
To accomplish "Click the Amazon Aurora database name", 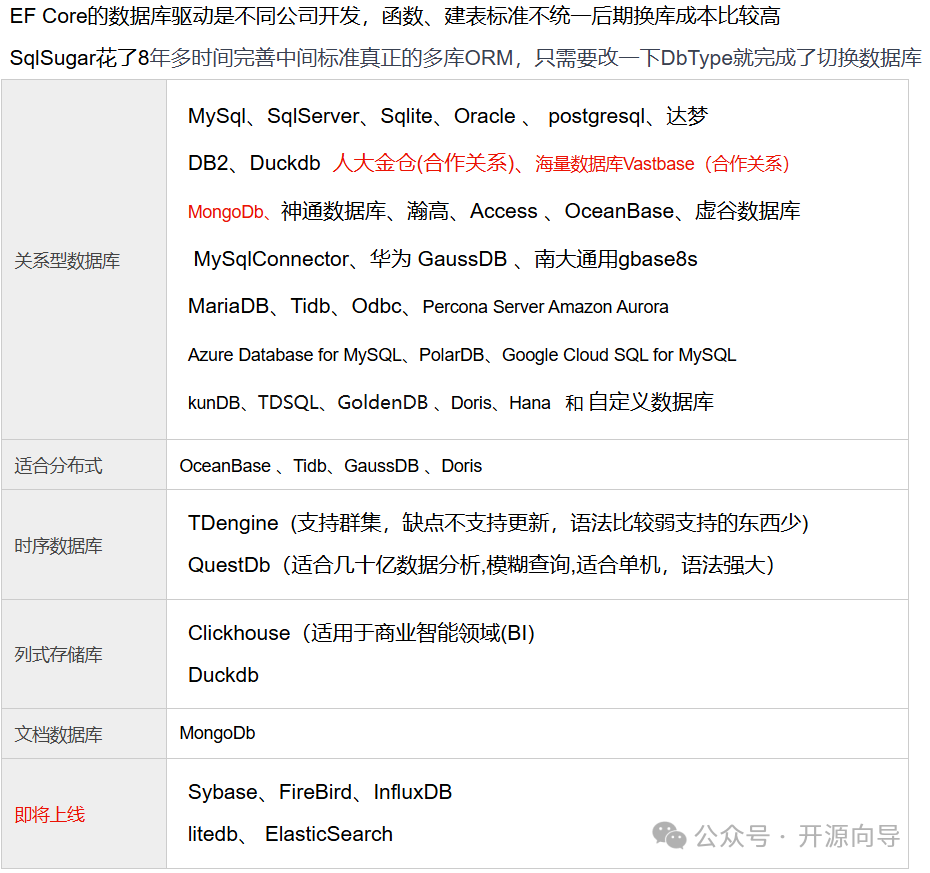I will [x=619, y=307].
